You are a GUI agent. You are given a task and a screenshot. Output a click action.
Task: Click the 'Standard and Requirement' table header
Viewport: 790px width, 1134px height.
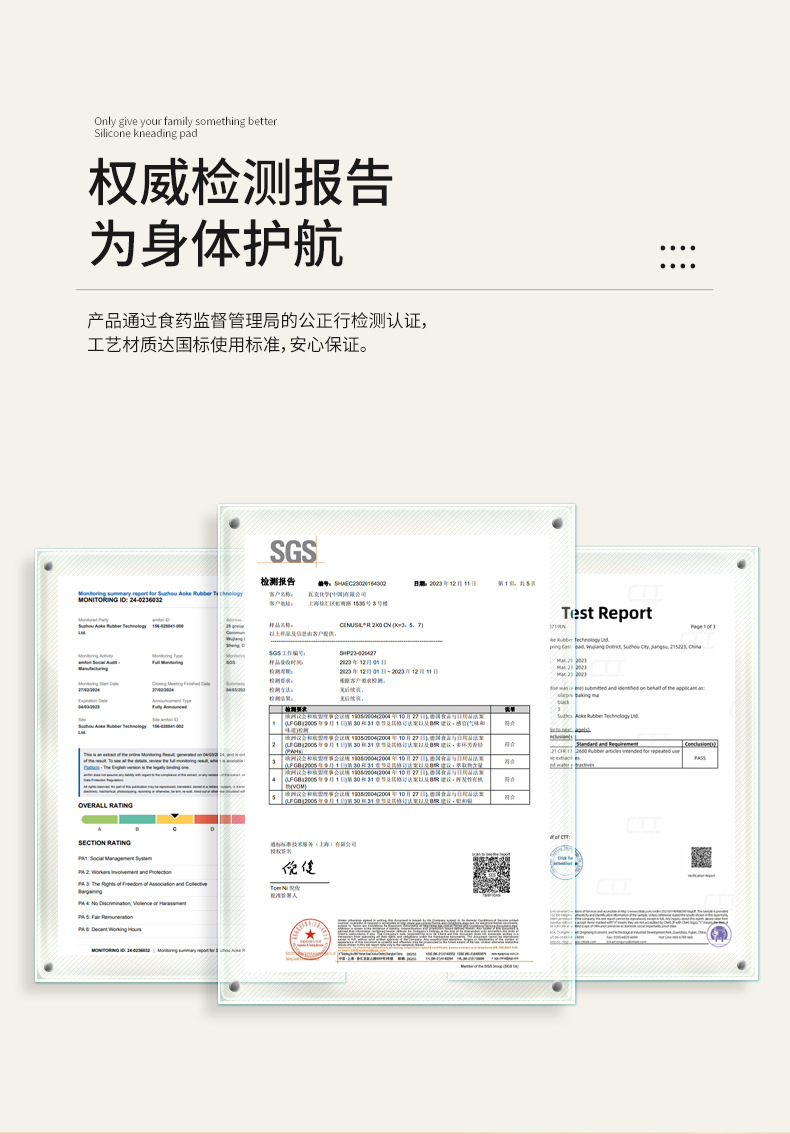(607, 743)
